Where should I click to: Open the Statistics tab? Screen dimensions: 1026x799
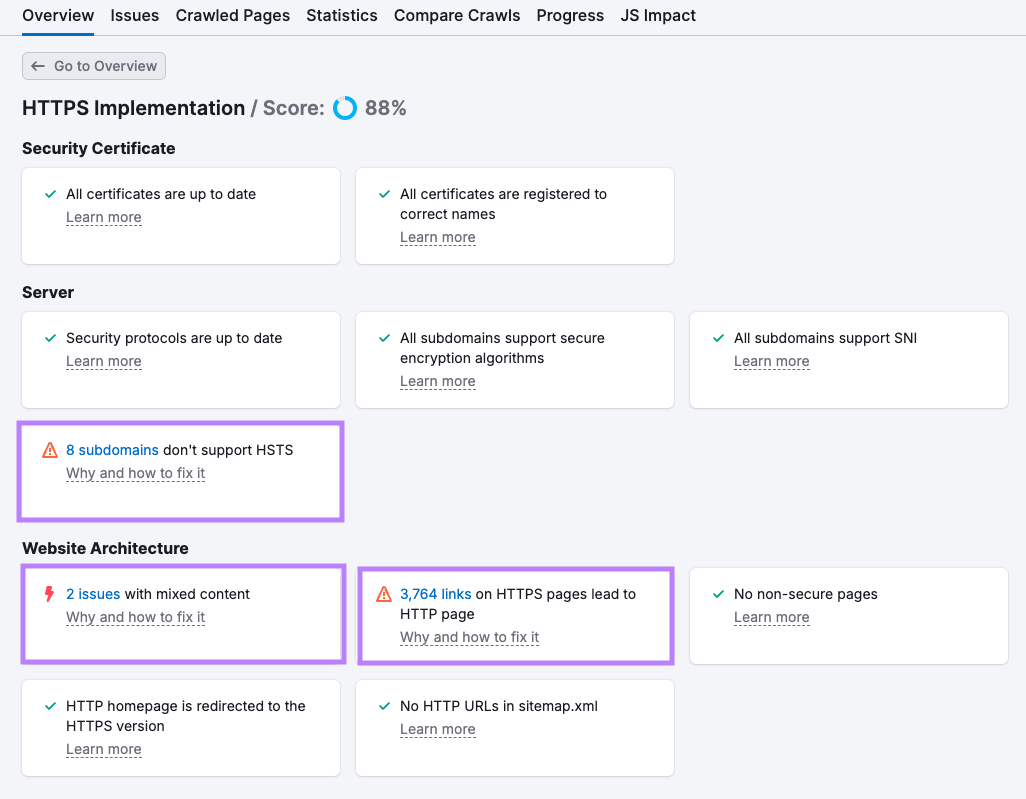click(x=342, y=15)
